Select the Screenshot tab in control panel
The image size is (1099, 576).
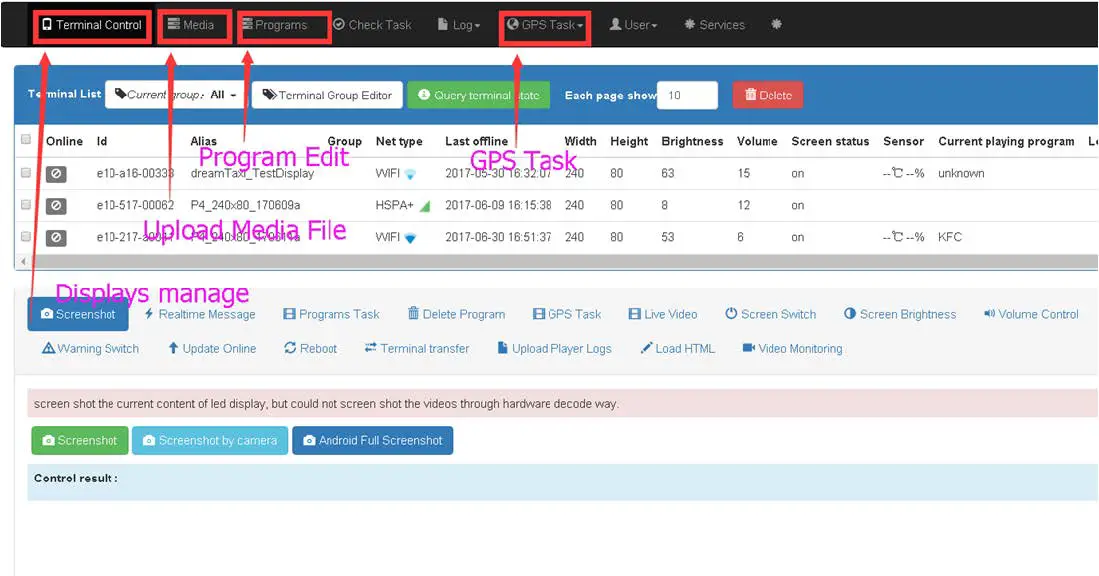pyautogui.click(x=78, y=314)
